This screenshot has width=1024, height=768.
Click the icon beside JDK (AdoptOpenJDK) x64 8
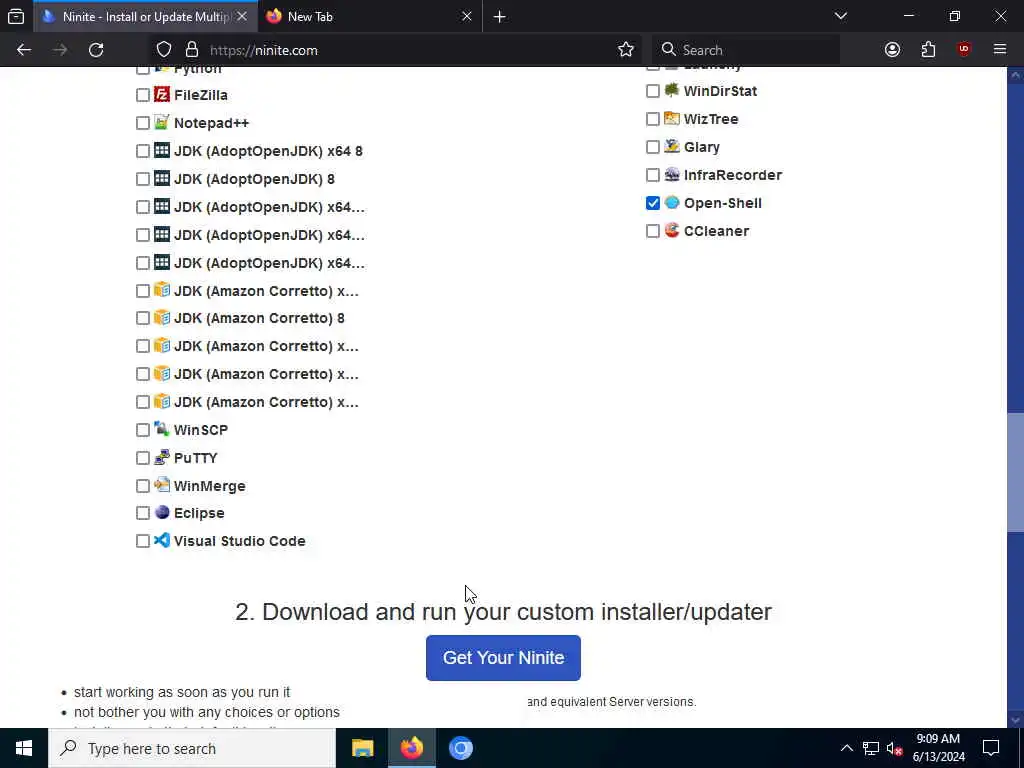click(x=162, y=150)
